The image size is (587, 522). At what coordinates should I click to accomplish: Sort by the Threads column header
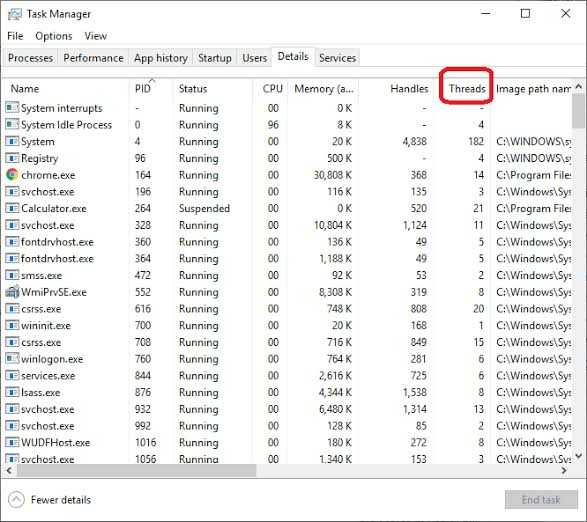tap(467, 89)
